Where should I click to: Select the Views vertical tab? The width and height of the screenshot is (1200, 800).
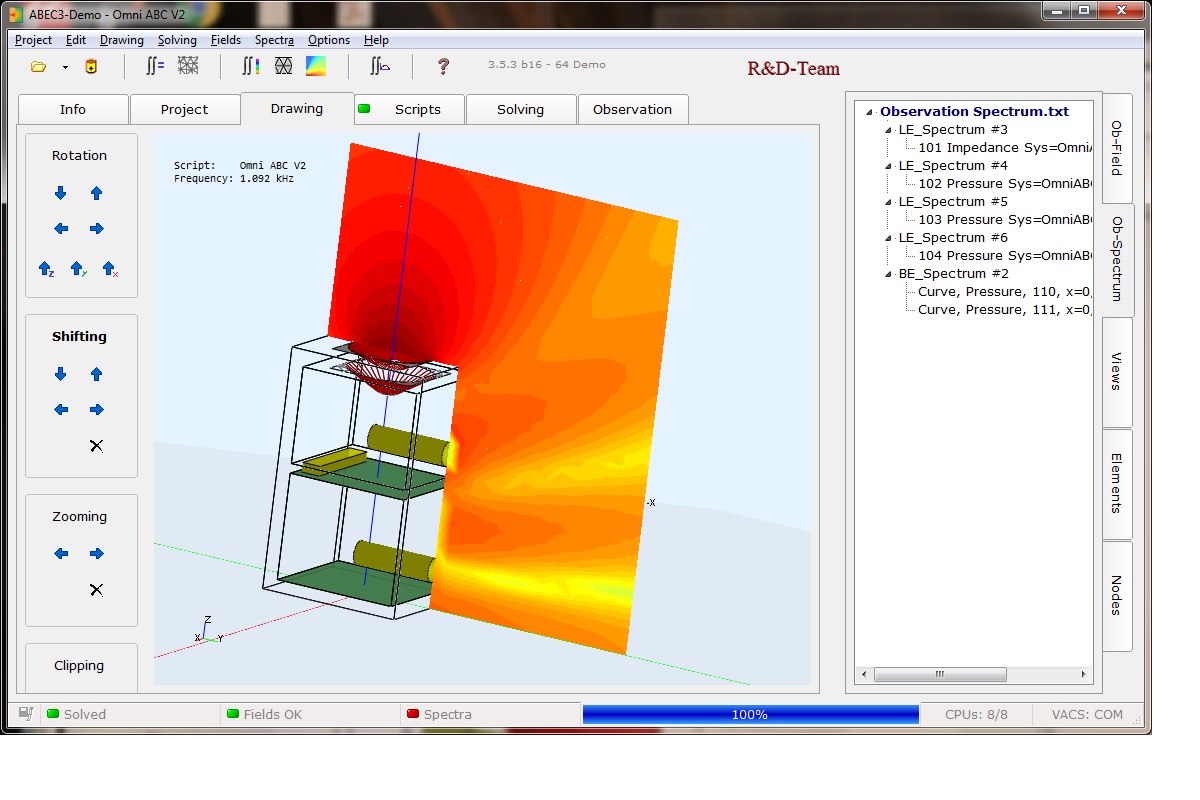tap(1117, 372)
